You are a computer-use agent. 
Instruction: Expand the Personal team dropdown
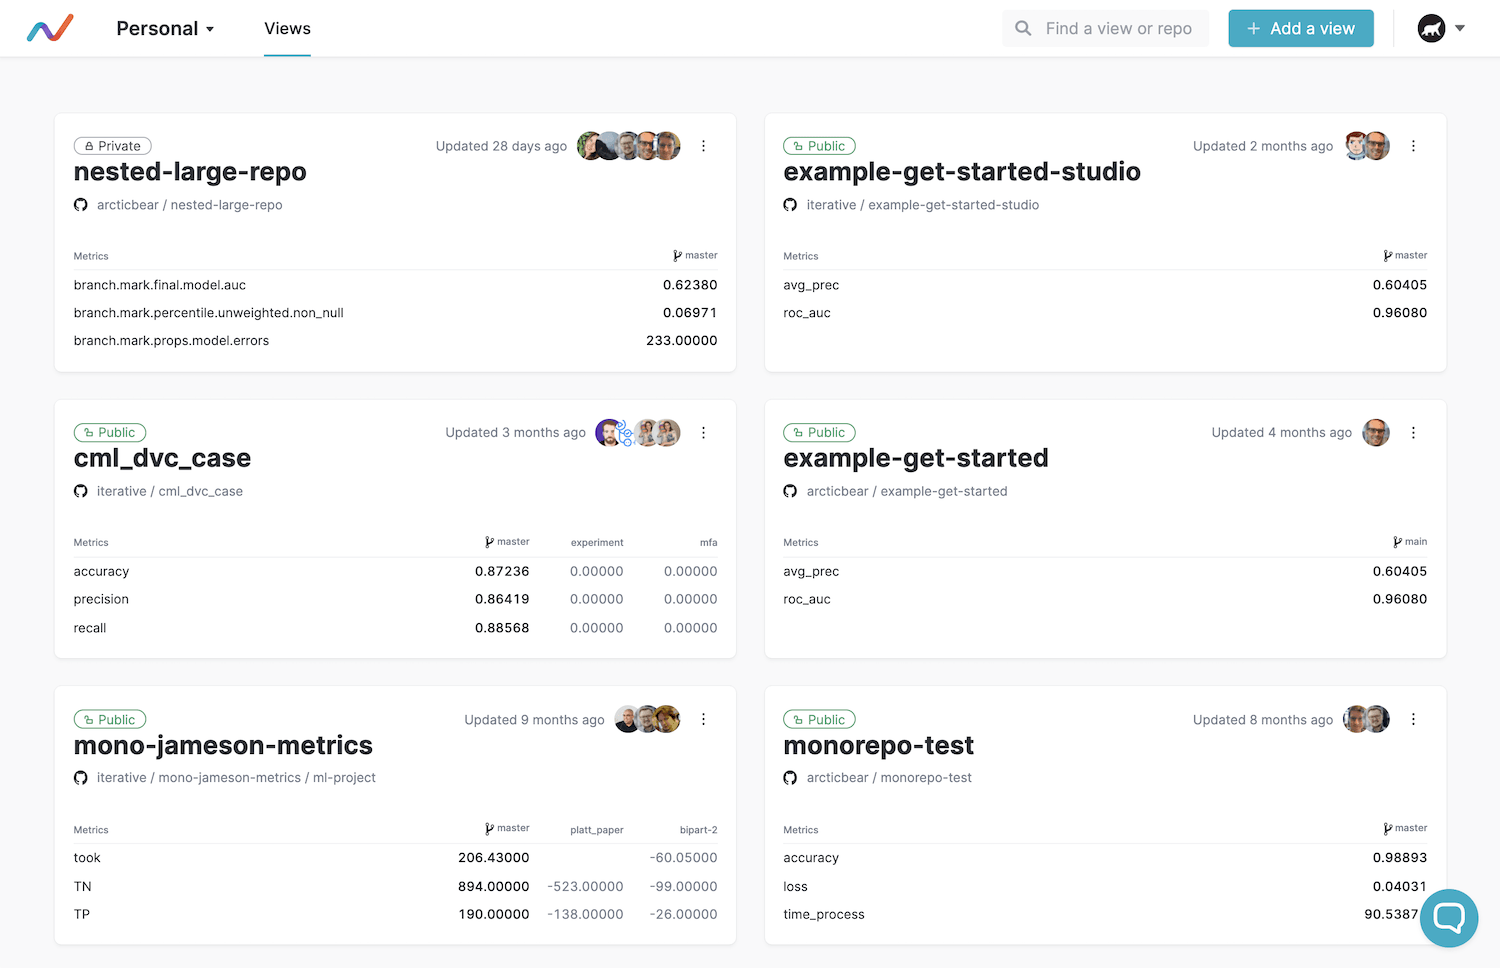(x=165, y=29)
